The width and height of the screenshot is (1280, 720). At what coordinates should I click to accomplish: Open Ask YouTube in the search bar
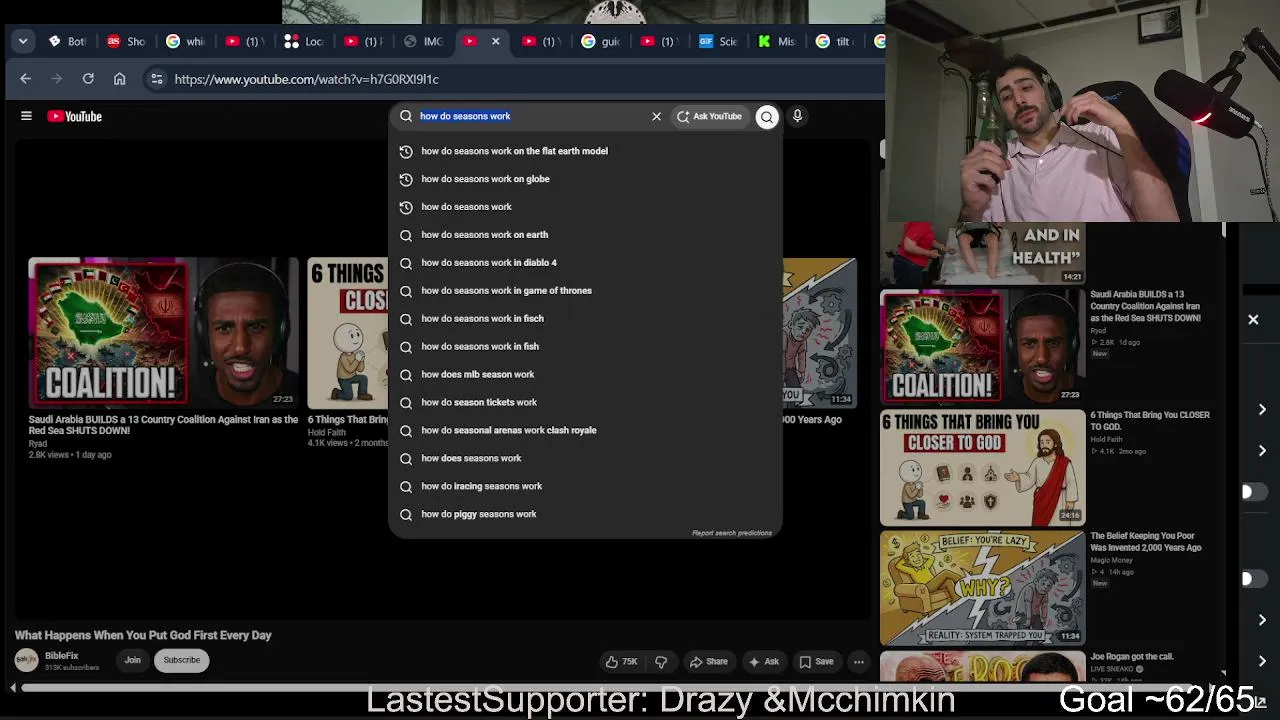click(x=709, y=116)
